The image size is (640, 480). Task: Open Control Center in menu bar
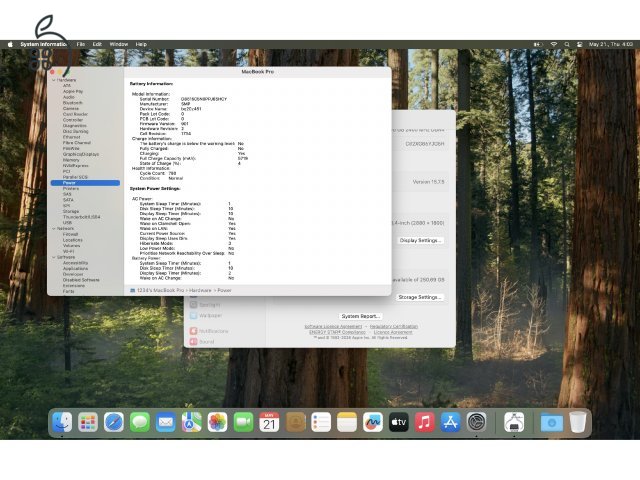point(580,44)
